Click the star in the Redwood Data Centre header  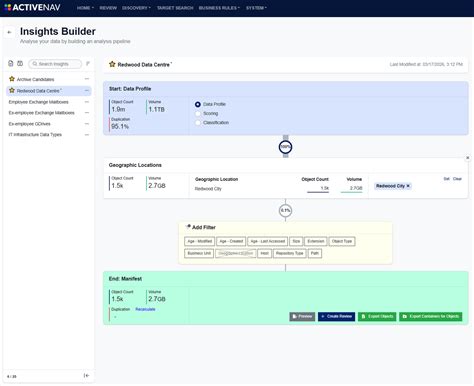pyautogui.click(x=112, y=64)
